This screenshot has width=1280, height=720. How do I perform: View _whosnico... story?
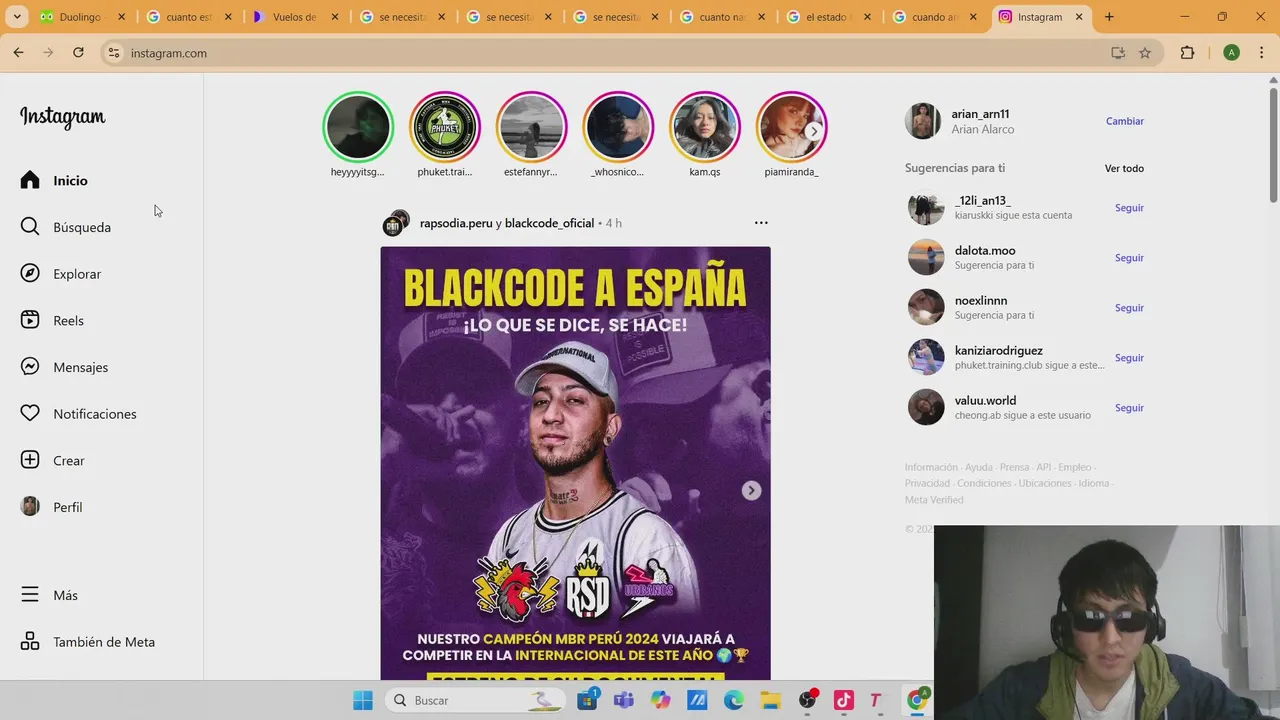[618, 127]
